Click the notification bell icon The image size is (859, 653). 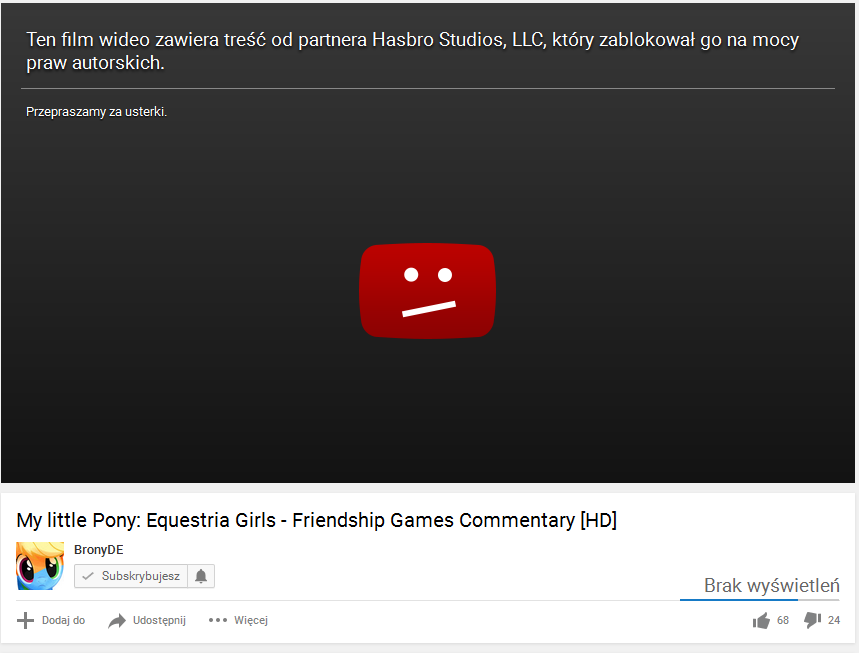(x=201, y=576)
